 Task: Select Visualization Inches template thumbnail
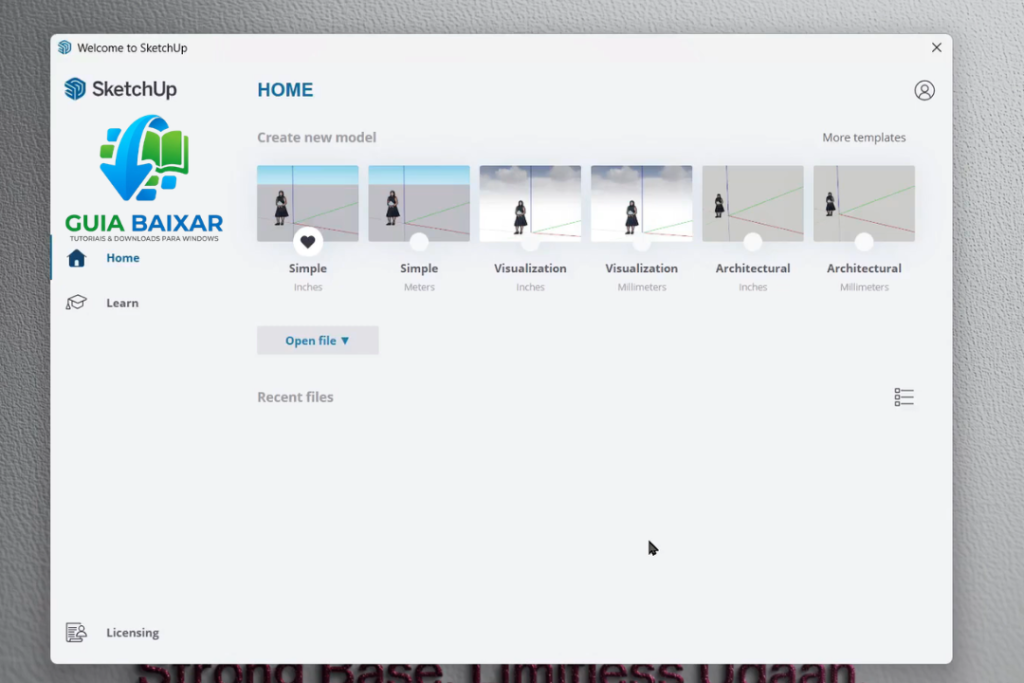(530, 203)
